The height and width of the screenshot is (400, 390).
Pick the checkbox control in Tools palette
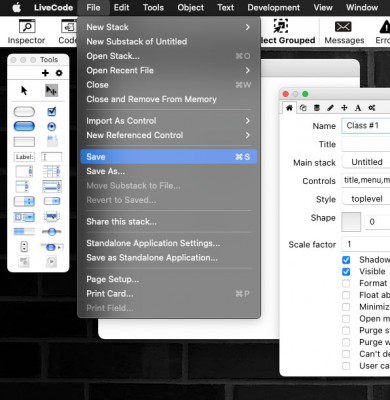(52, 111)
